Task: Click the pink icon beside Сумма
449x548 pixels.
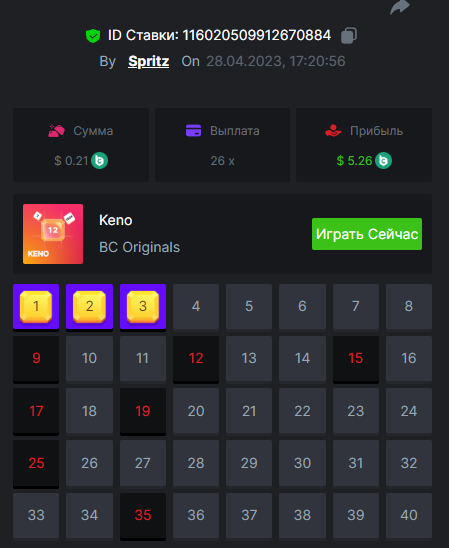Action: coord(56,131)
